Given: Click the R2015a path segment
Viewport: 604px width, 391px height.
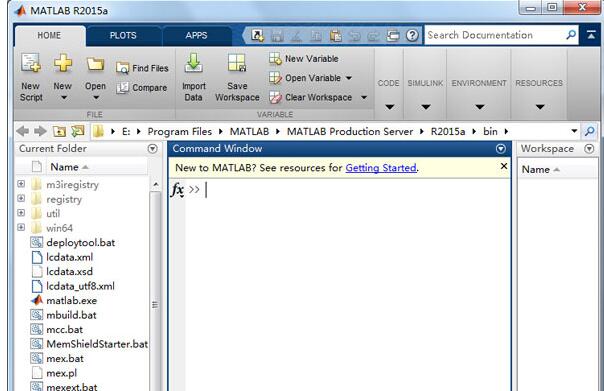Looking at the screenshot, I should 448,132.
